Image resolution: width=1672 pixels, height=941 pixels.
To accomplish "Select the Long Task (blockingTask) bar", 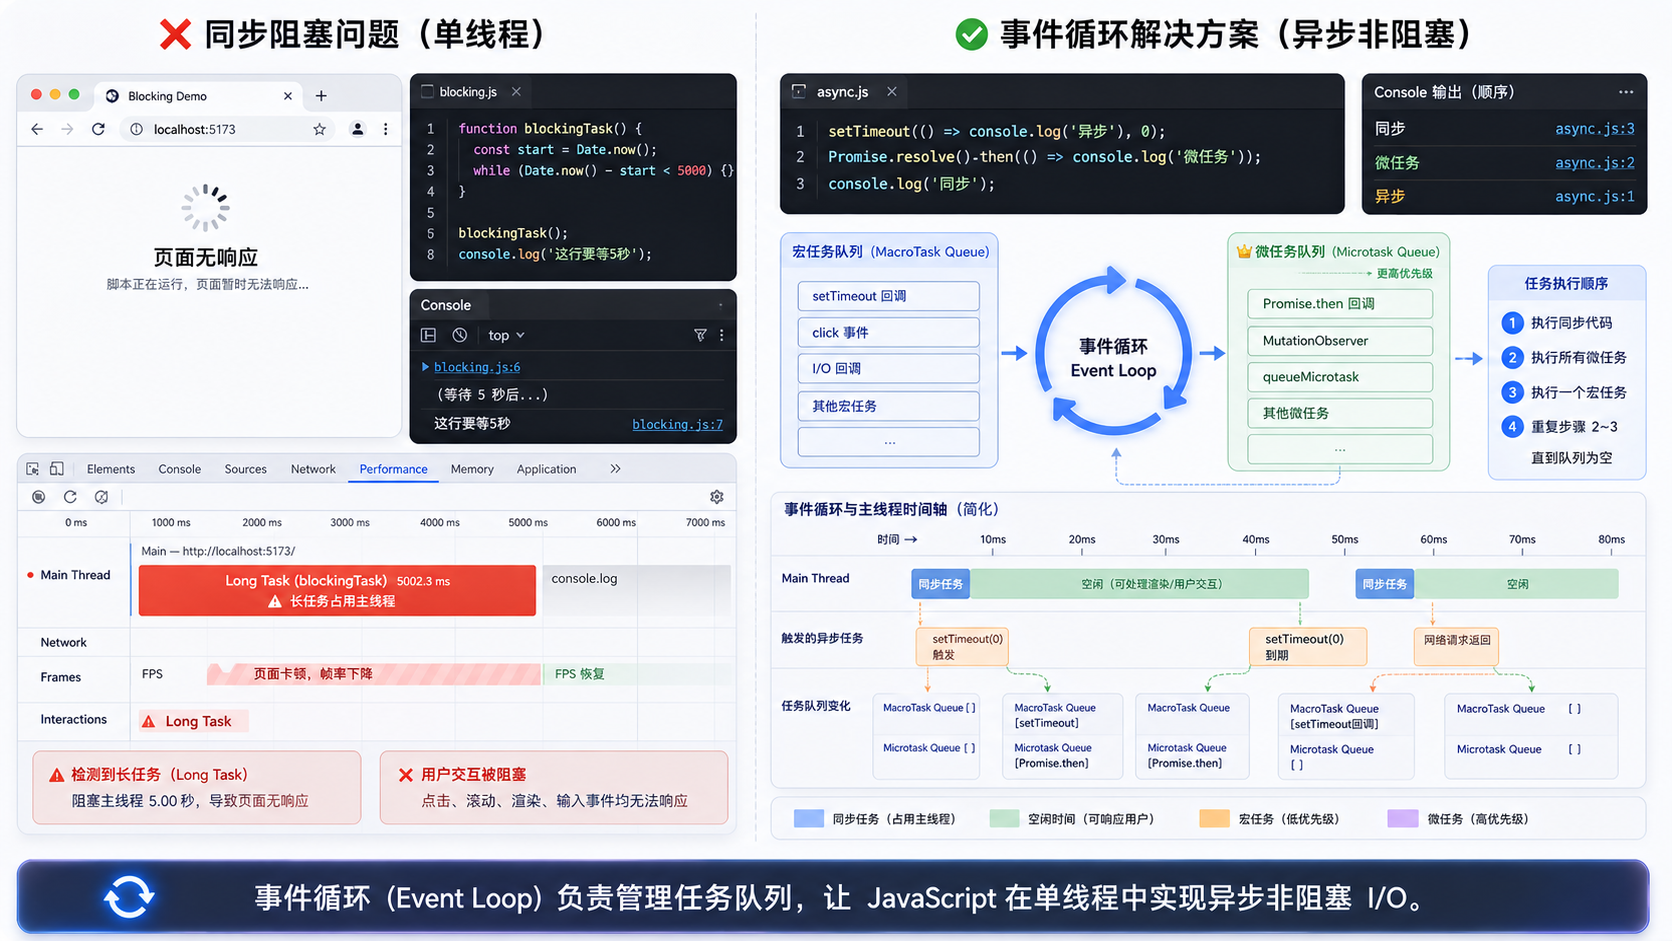I will [337, 590].
